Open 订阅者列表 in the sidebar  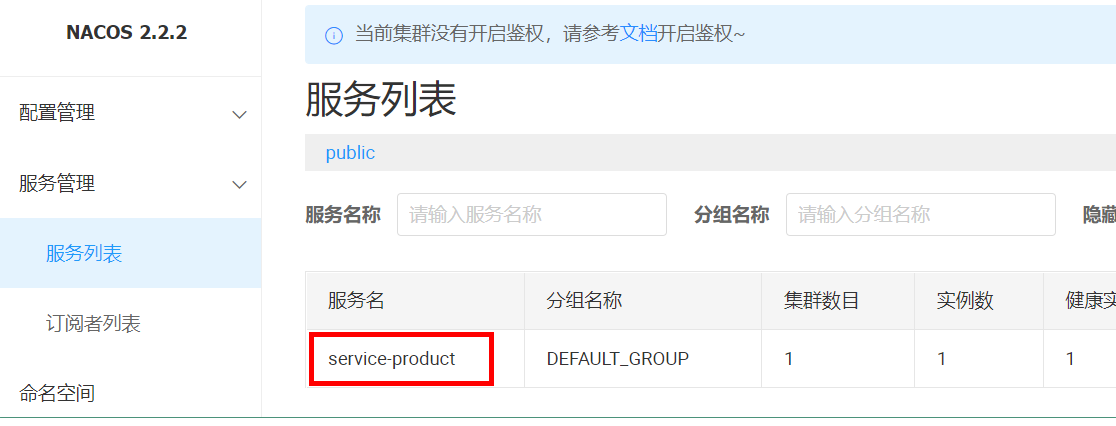pos(93,324)
